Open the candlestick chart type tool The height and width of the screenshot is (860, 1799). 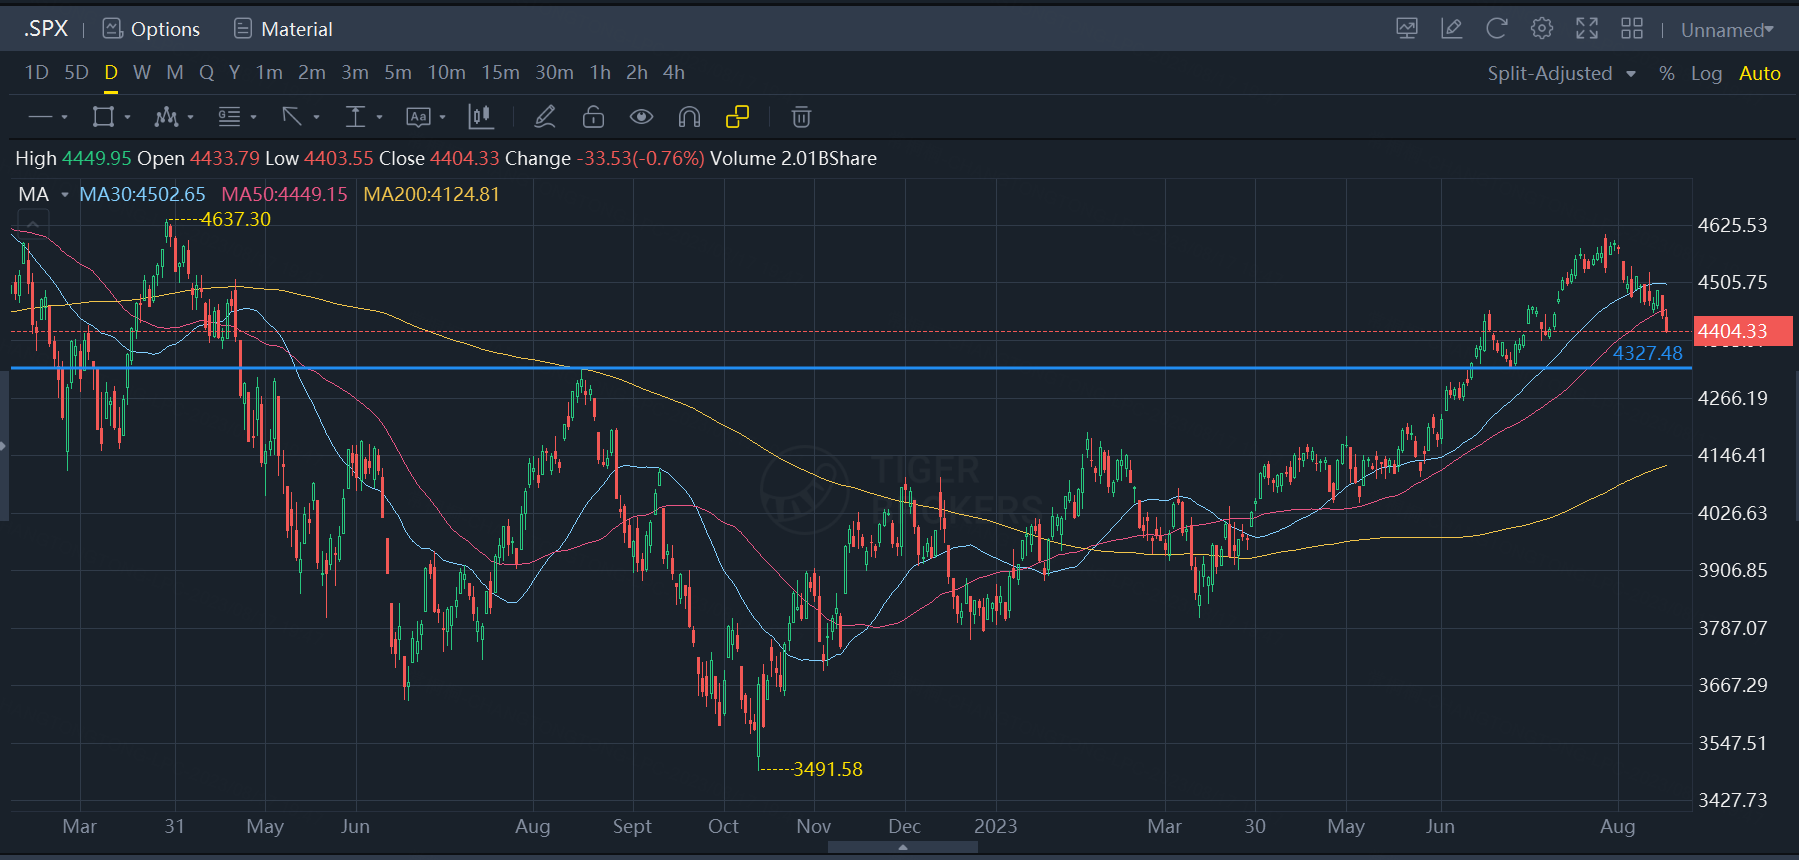pyautogui.click(x=481, y=117)
